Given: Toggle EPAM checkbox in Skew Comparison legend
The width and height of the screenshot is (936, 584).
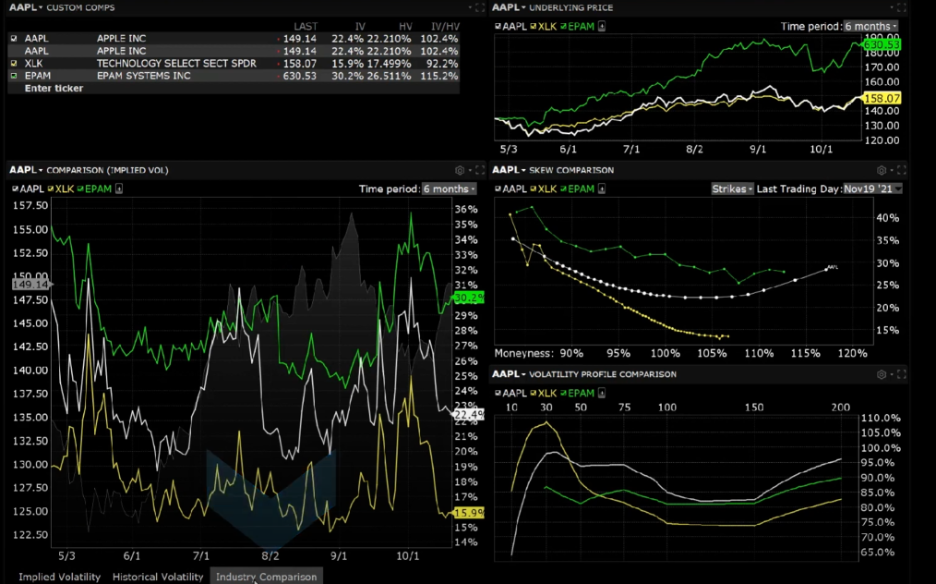Looking at the screenshot, I should [x=563, y=189].
